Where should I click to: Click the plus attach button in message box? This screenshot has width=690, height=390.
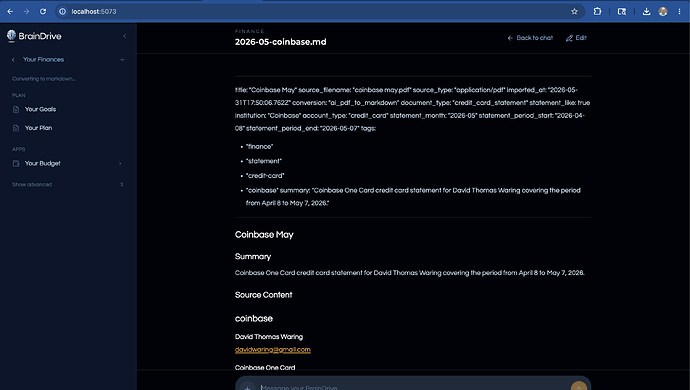click(x=247, y=387)
